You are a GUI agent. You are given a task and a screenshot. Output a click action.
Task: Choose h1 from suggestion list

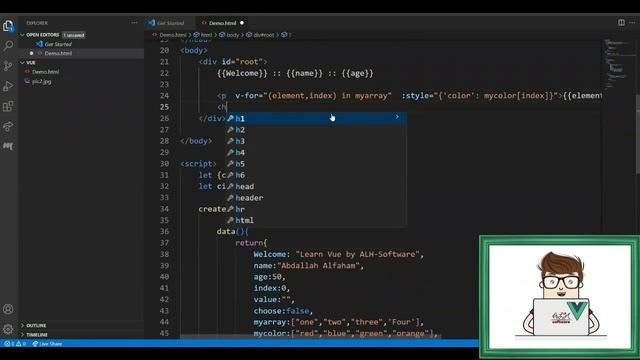click(316, 118)
